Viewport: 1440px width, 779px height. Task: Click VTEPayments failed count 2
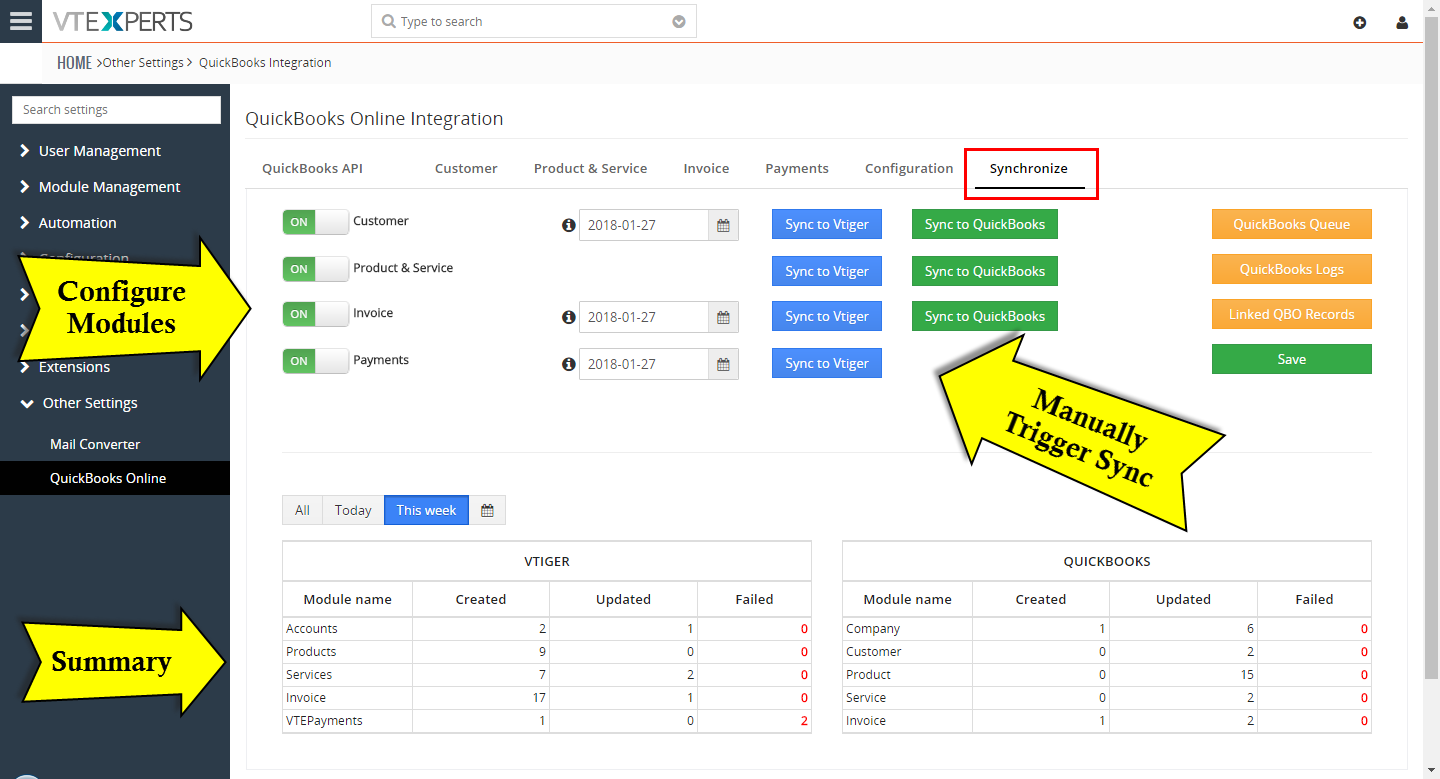(x=803, y=721)
